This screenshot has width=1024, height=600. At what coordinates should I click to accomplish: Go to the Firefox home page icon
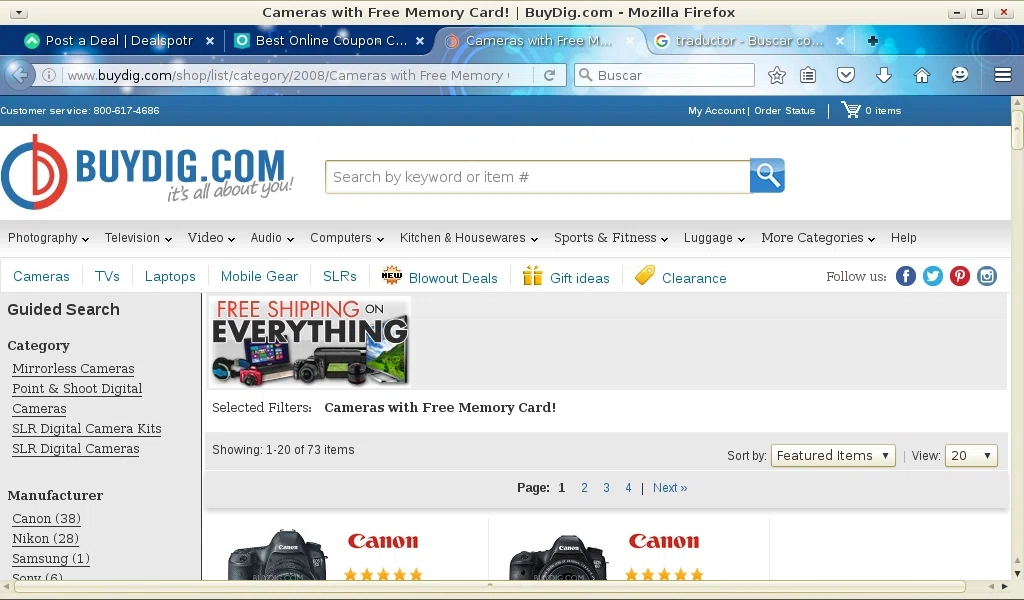[921, 75]
